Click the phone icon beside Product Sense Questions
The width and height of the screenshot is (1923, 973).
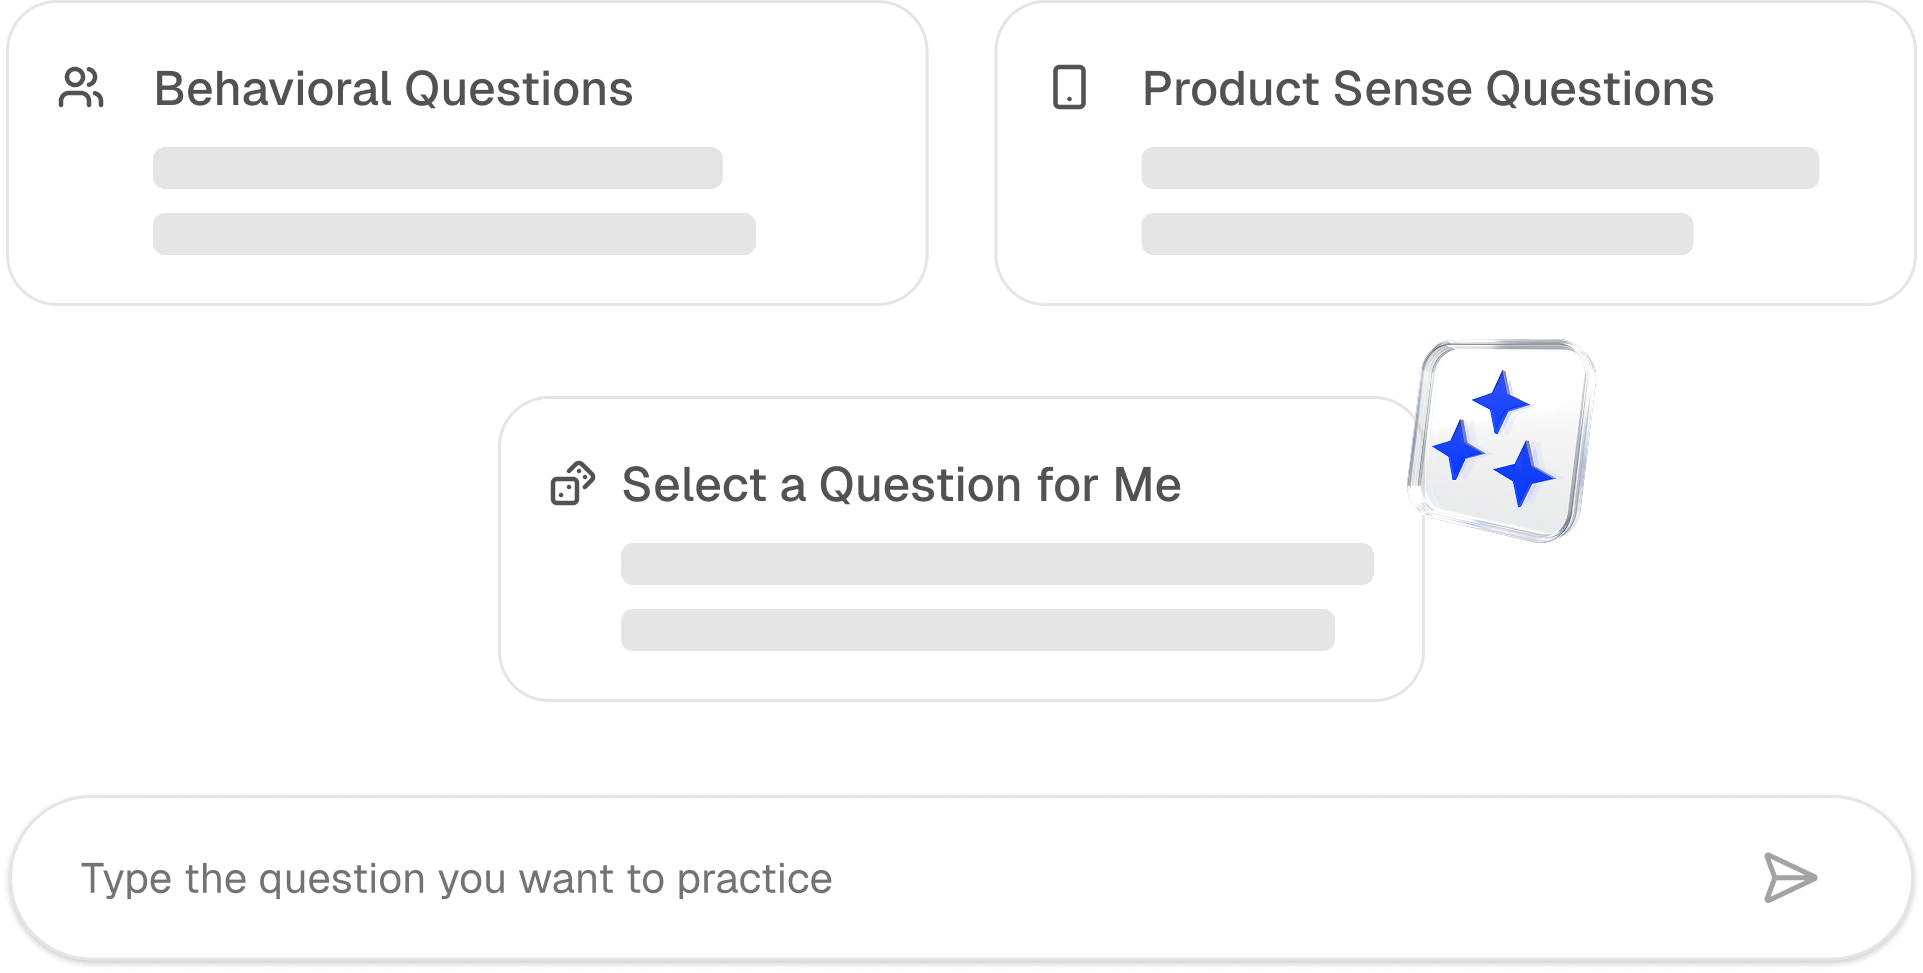tap(1069, 87)
